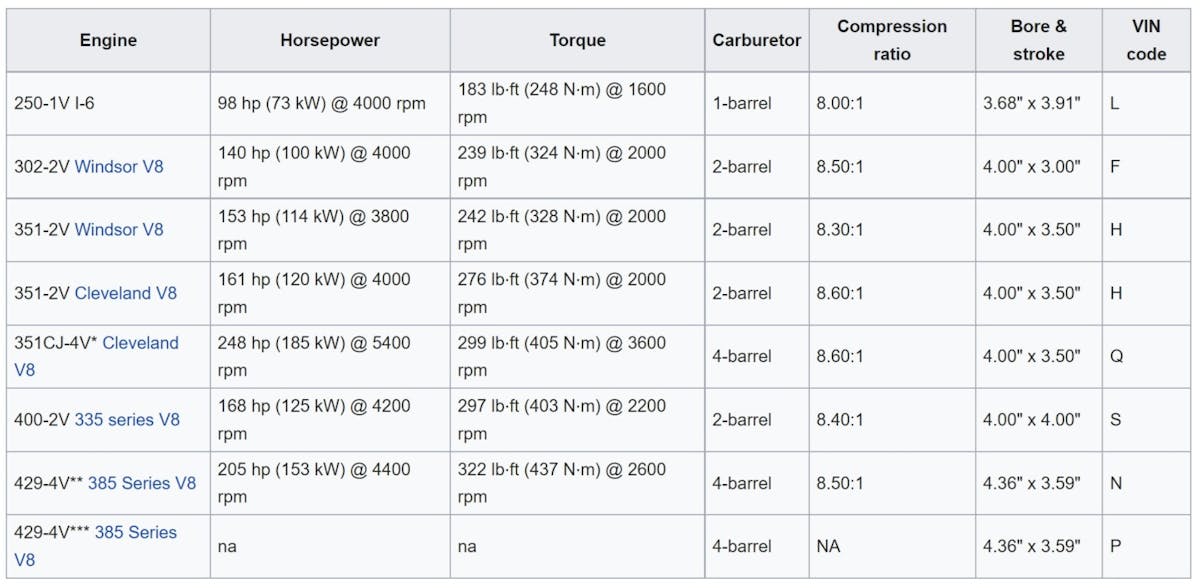Click the Engine column header
1200x588 pixels.
[108, 41]
